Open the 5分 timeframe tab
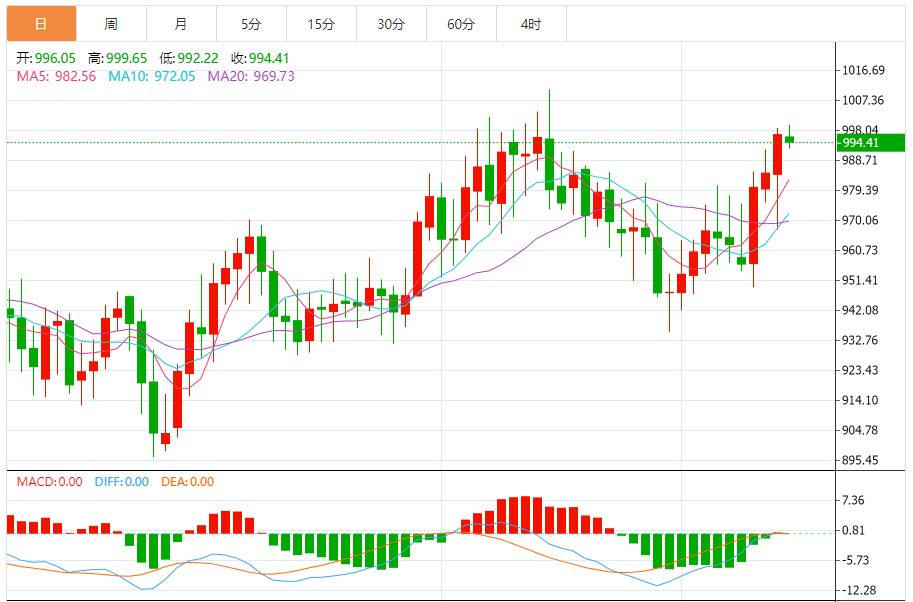Image resolution: width=913 pixels, height=602 pixels. 251,24
